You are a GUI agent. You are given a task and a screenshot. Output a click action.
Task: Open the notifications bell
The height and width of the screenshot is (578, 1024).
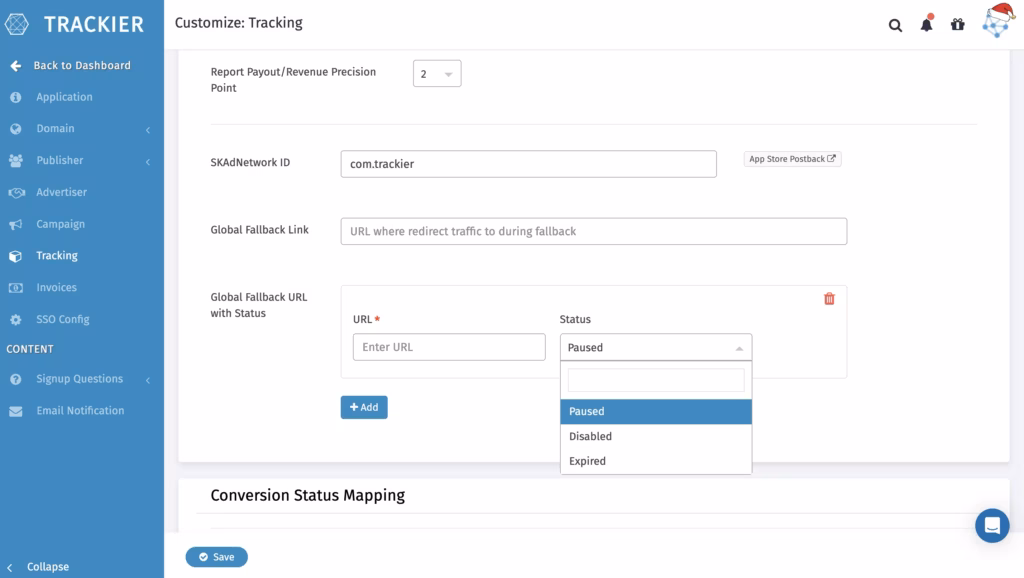point(927,24)
